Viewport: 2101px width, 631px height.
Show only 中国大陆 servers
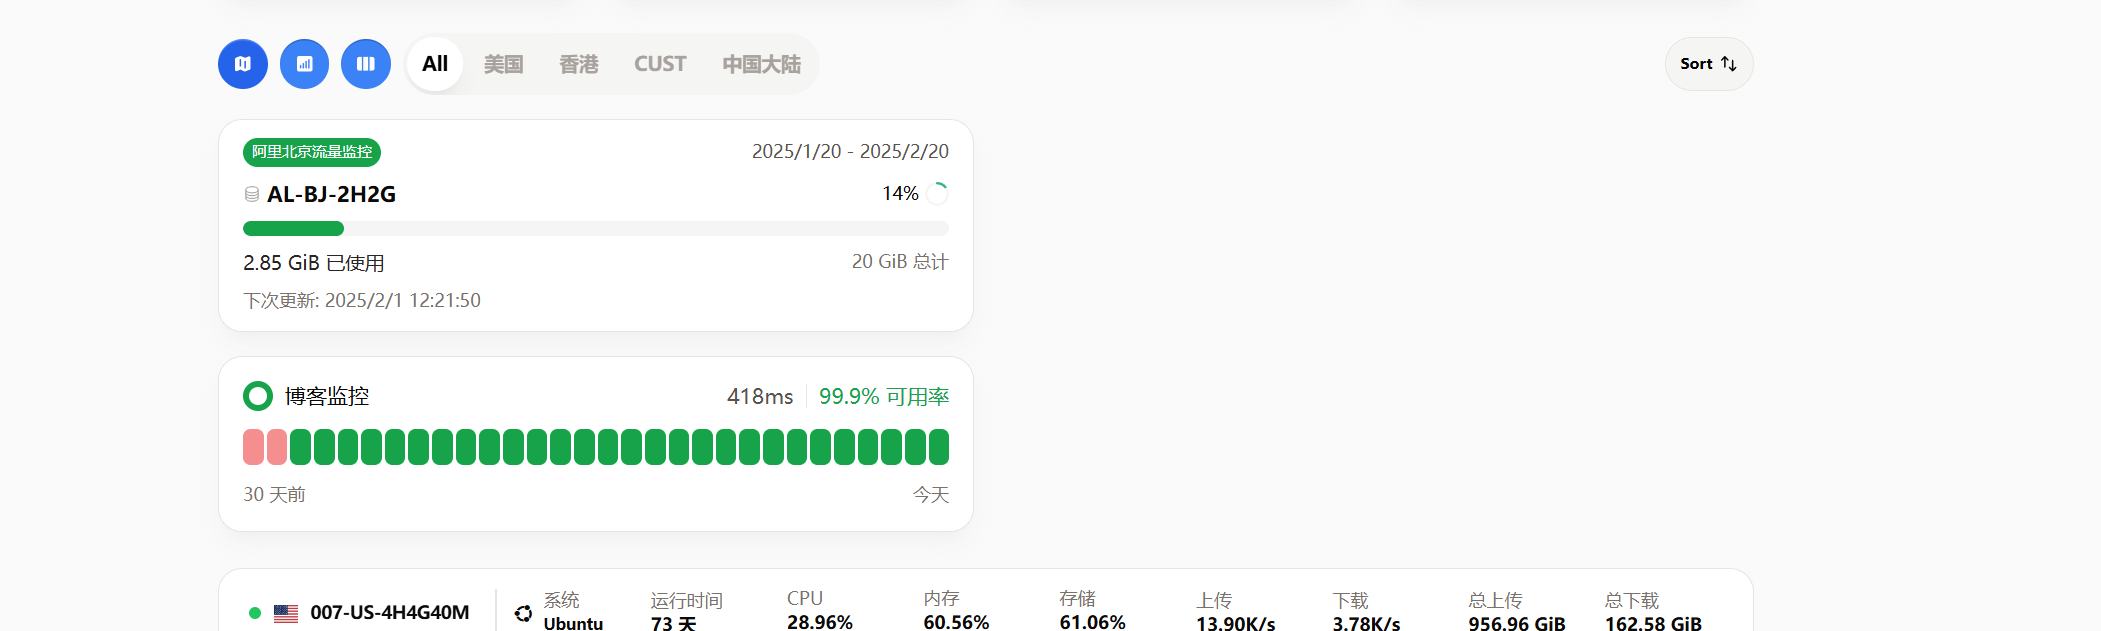tap(761, 64)
